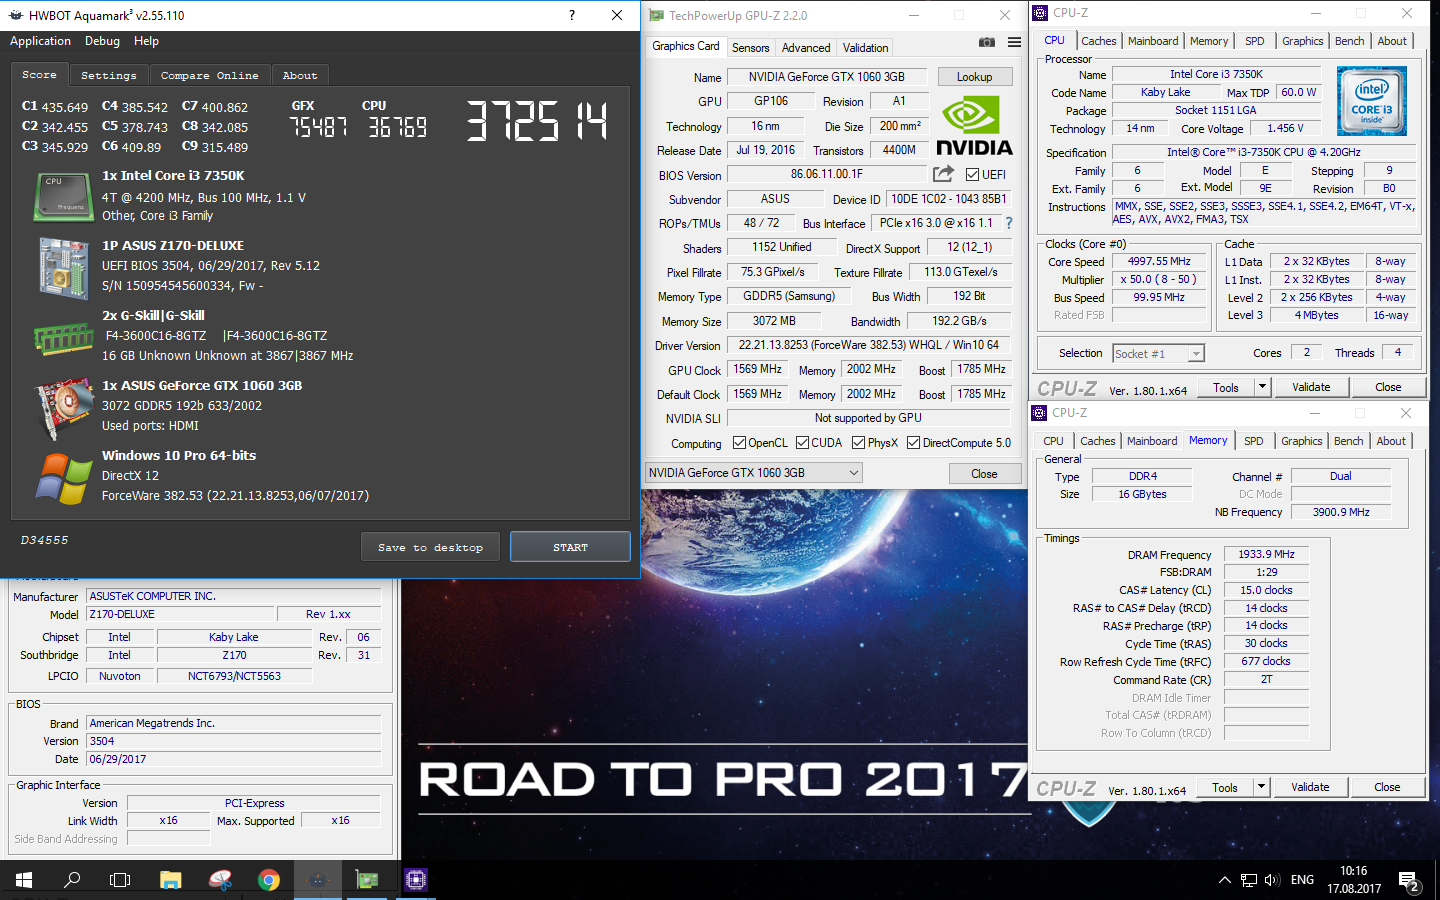
Task: Open Compare Online tab in Aquamark
Action: [x=210, y=75]
